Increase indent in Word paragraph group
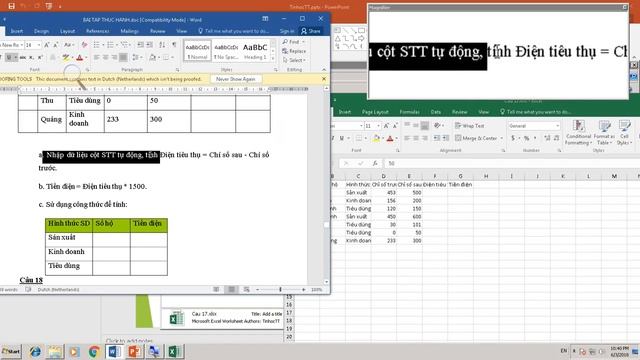The image size is (640, 360). pyautogui.click(x=150, y=45)
